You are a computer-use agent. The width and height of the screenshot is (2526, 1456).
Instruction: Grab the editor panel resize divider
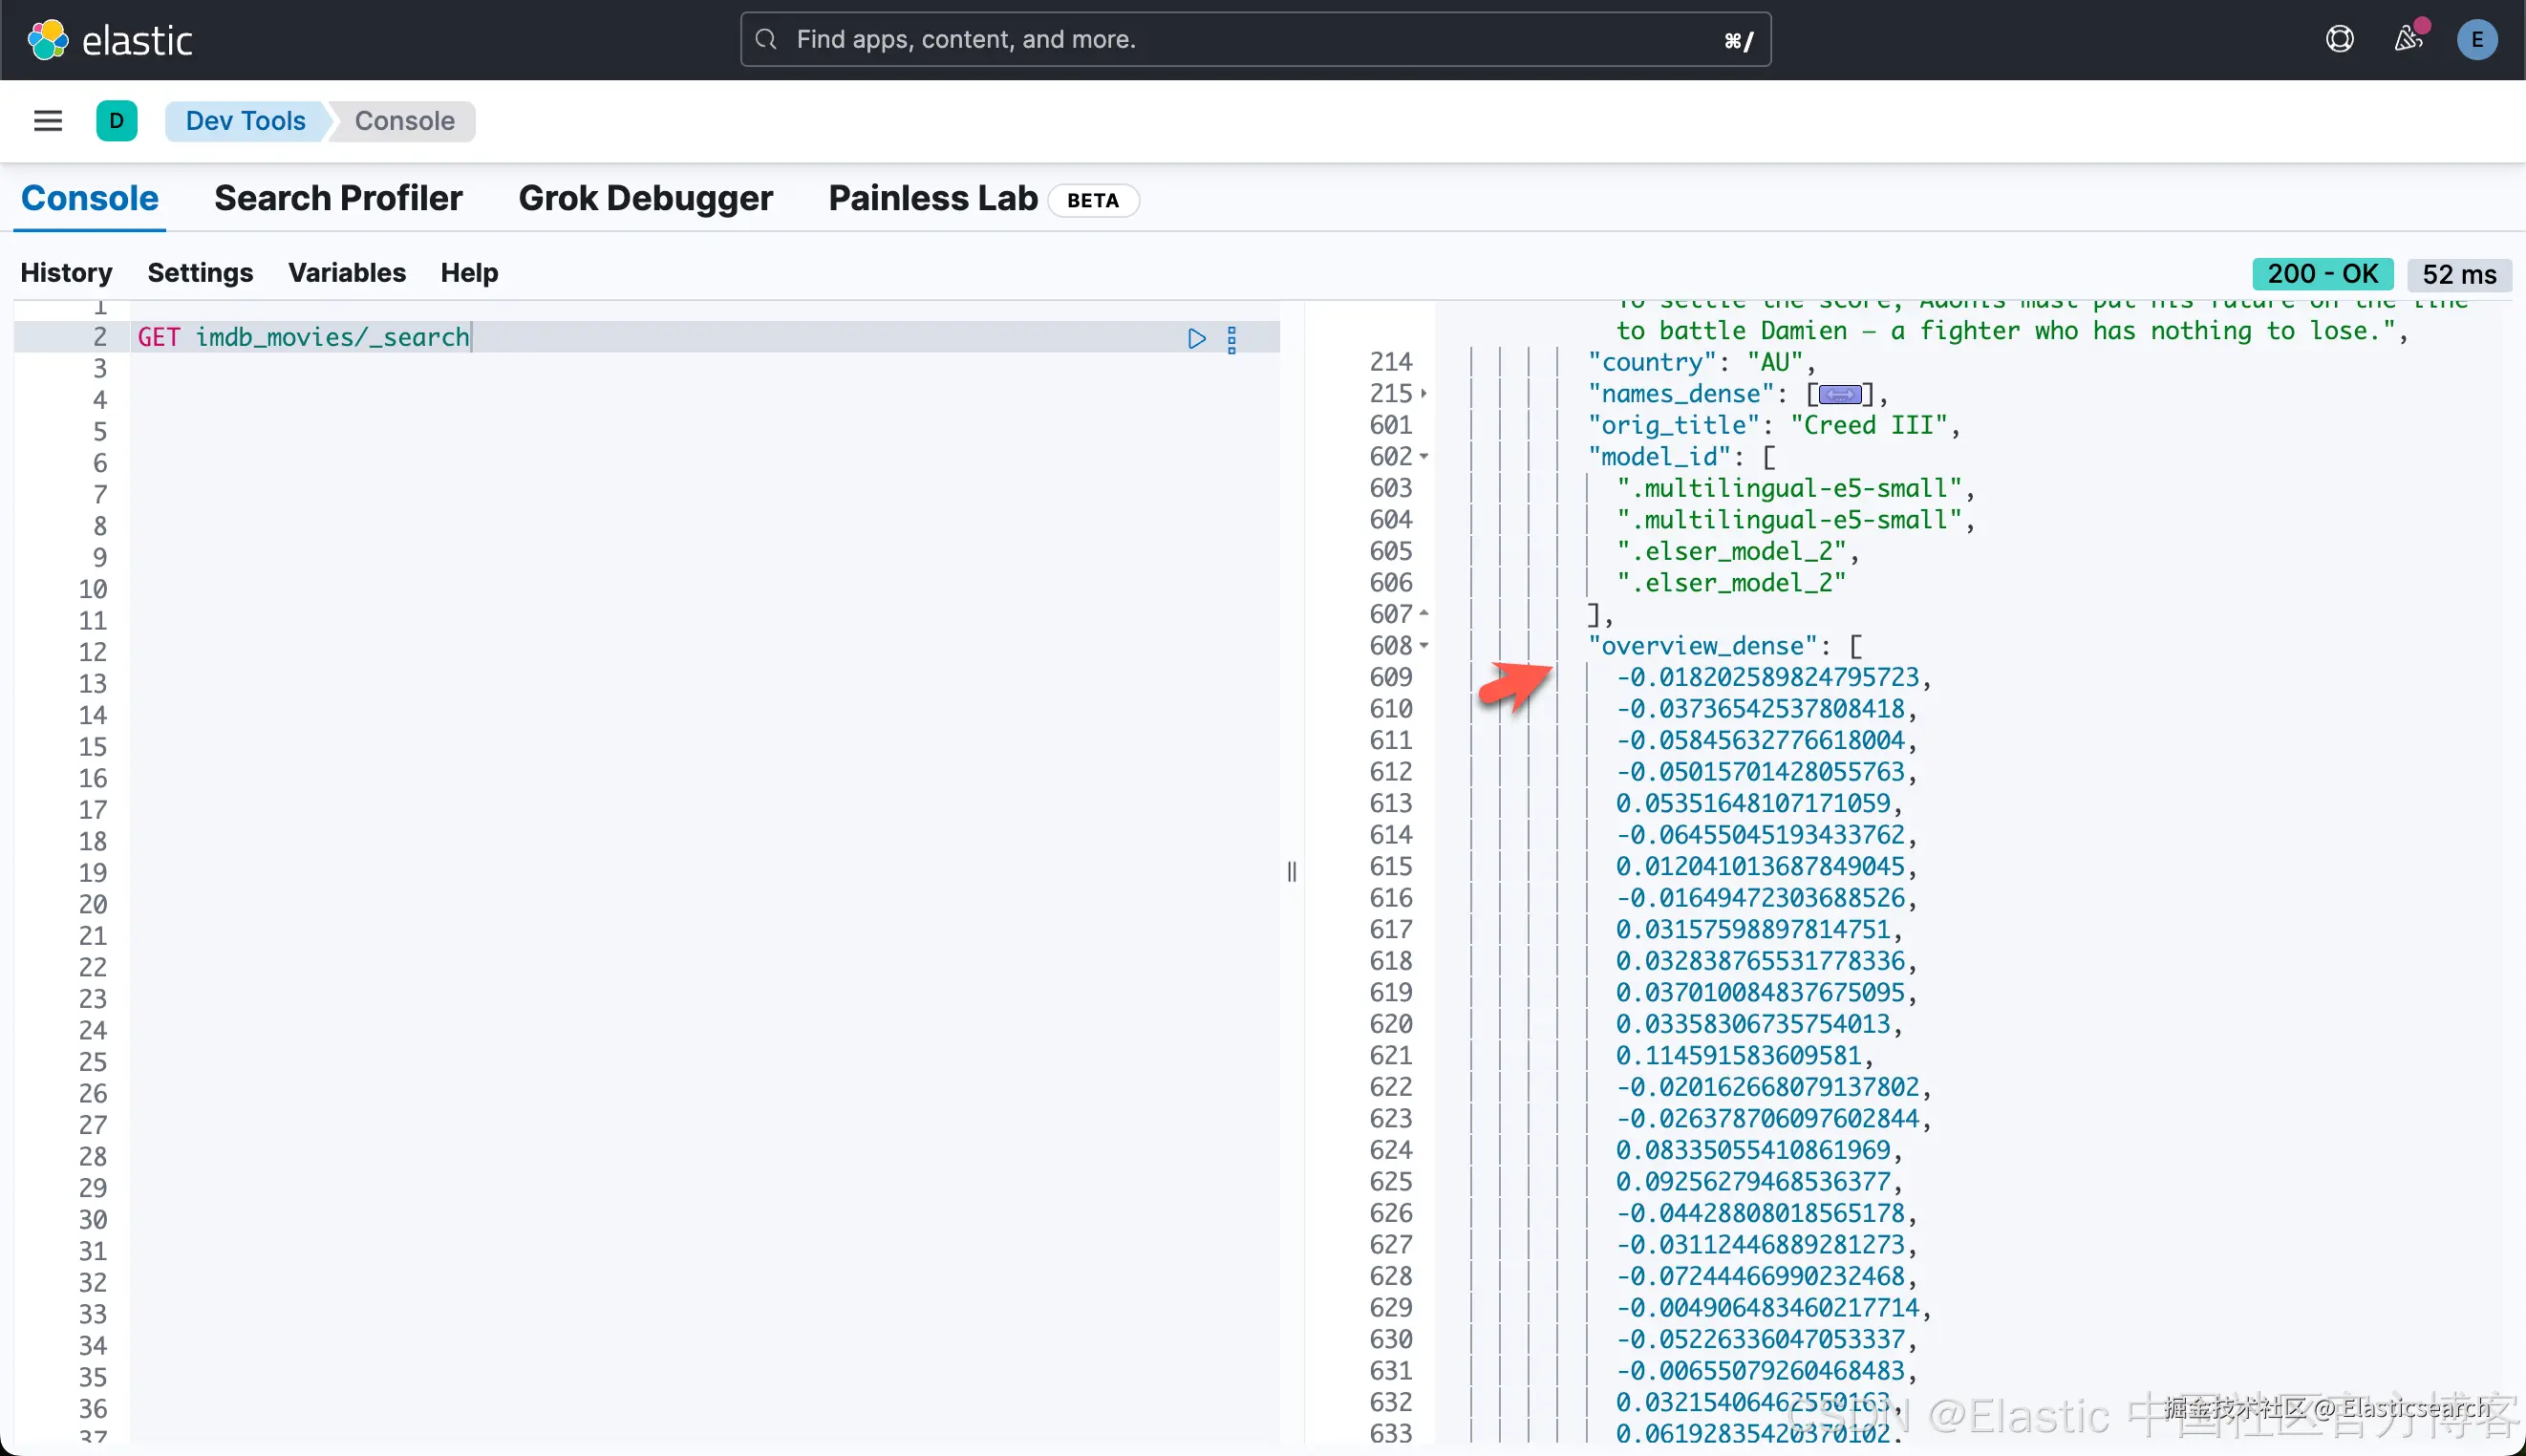[x=1292, y=872]
